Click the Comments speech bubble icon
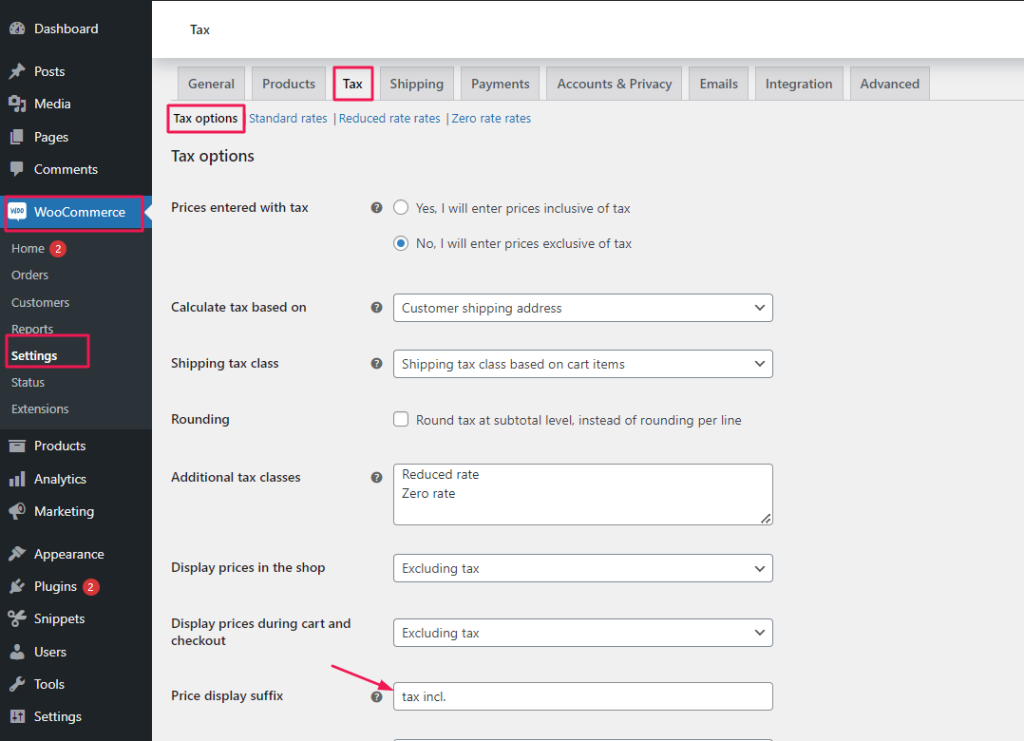Screen dimensions: 1024x741 pyautogui.click(x=17, y=169)
